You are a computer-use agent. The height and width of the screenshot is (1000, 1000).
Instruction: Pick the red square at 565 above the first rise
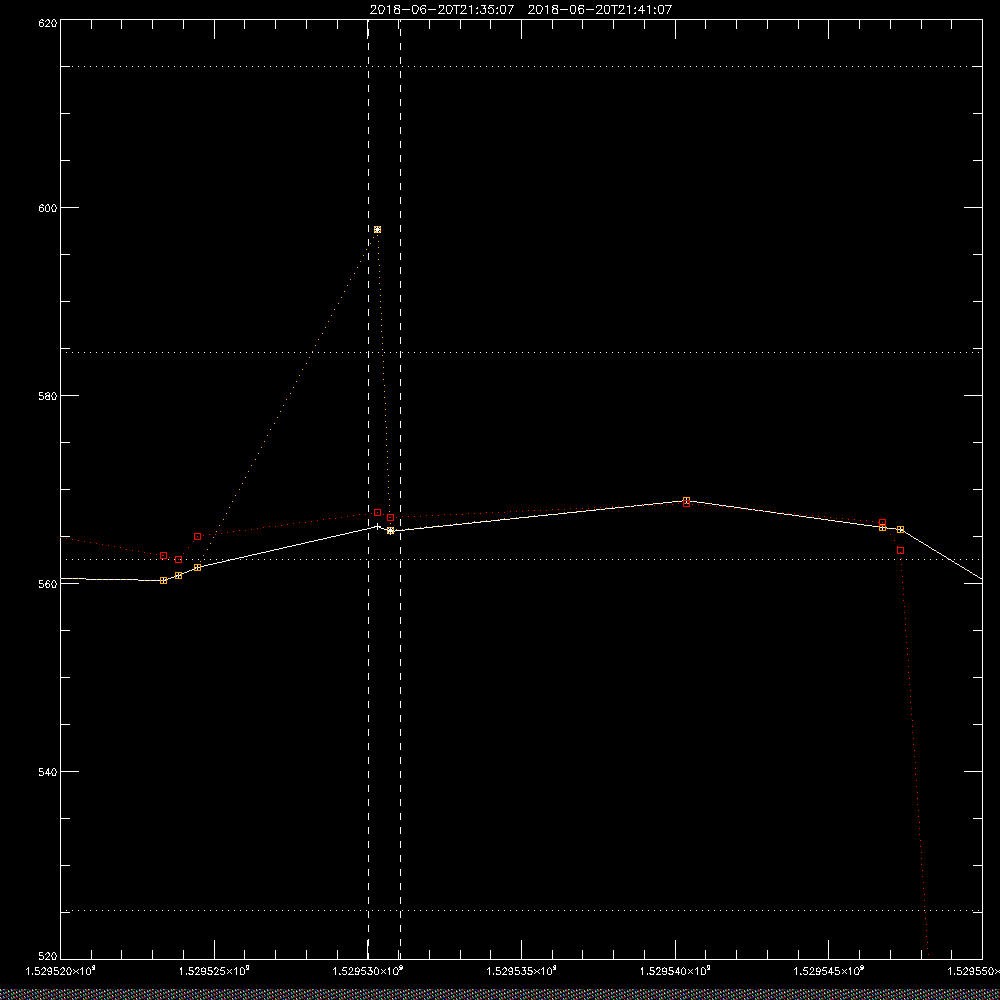198,536
